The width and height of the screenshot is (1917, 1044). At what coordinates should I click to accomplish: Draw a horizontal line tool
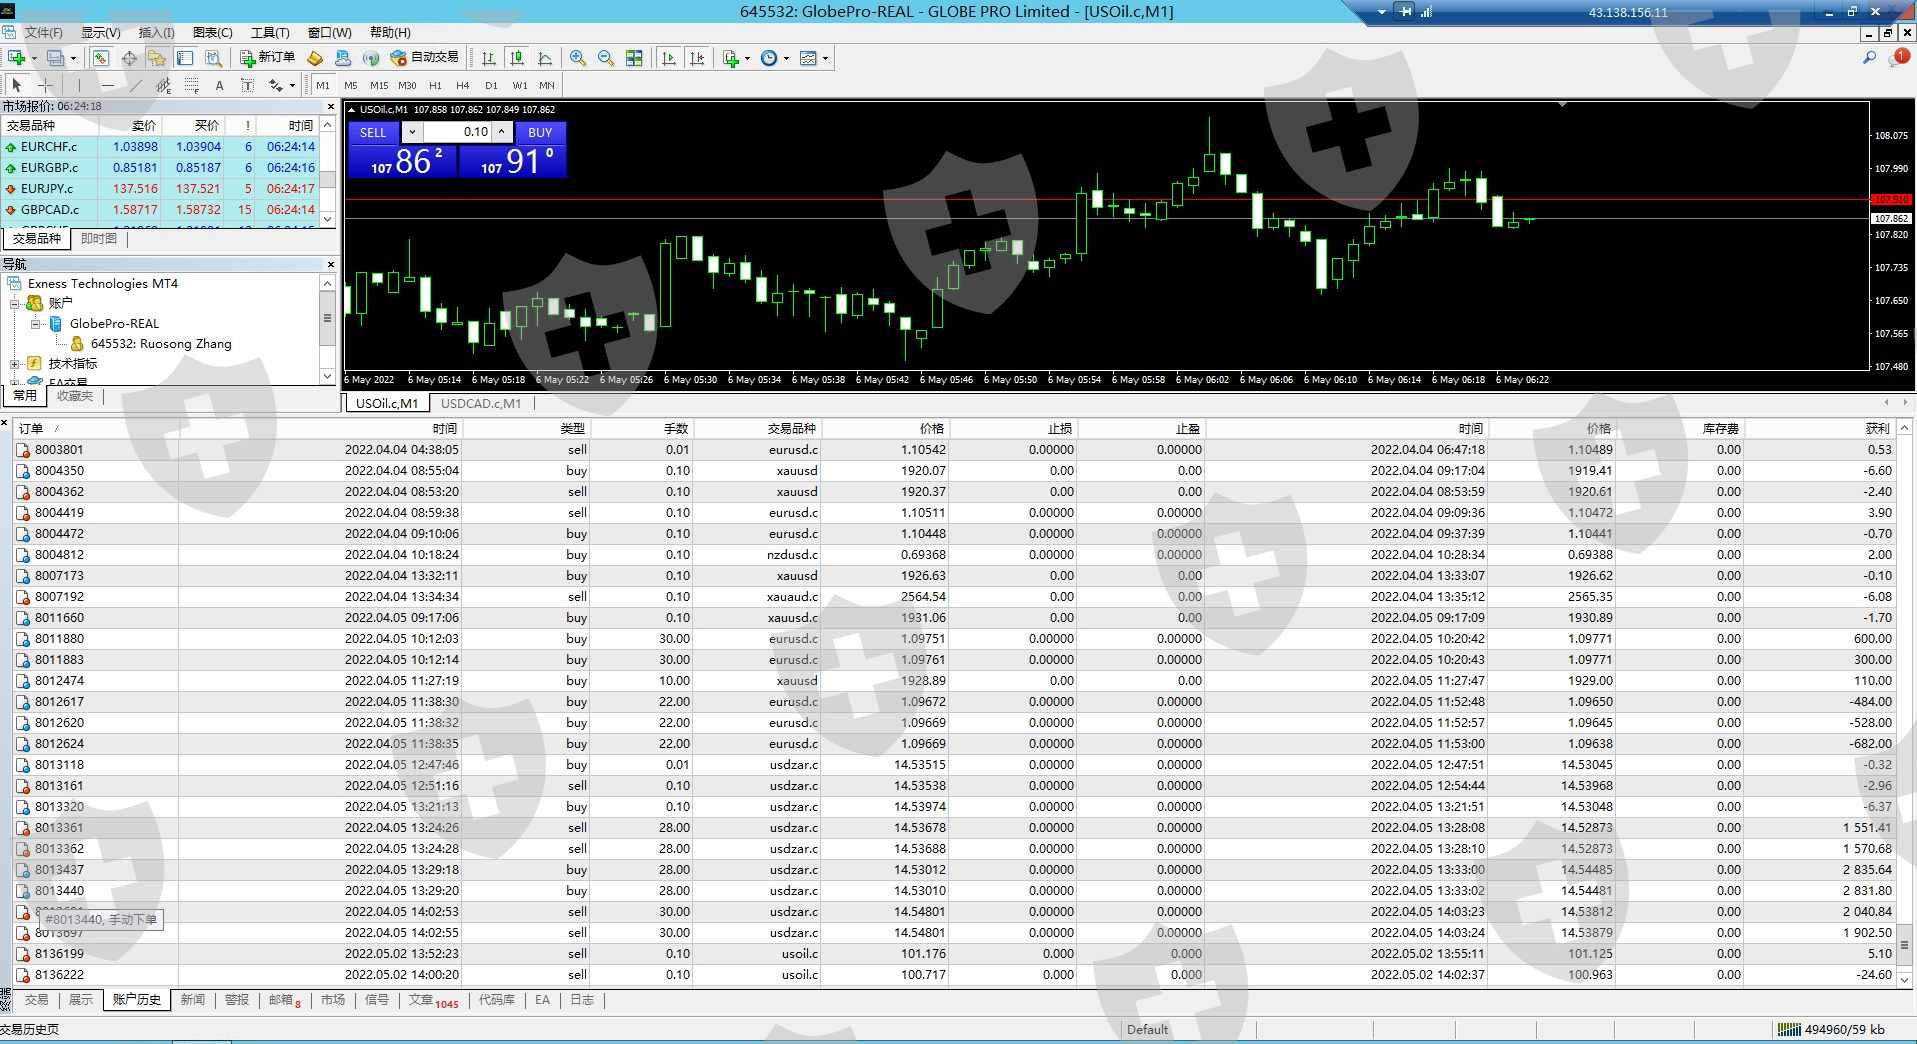pyautogui.click(x=108, y=86)
